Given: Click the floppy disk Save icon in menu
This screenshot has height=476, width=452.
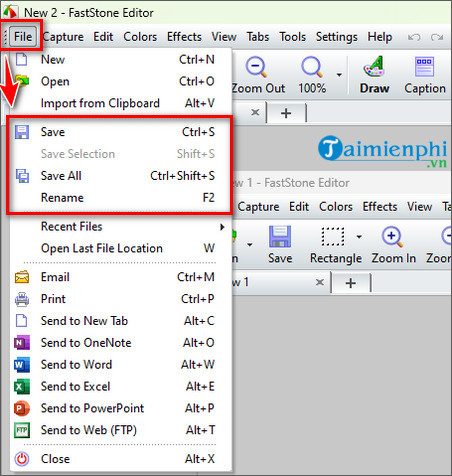Looking at the screenshot, I should click(x=22, y=132).
